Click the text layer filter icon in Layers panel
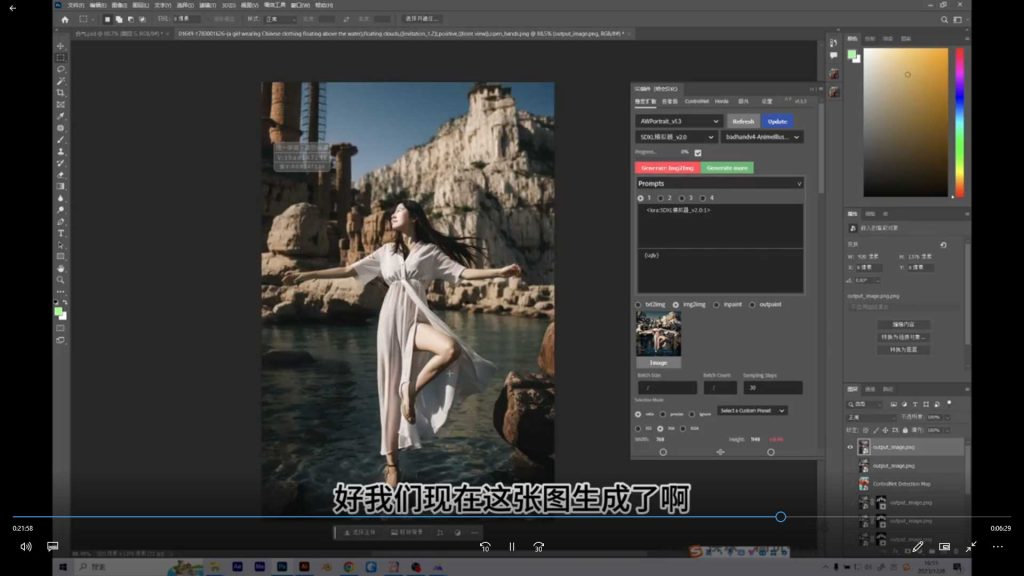Image resolution: width=1024 pixels, height=576 pixels. tap(916, 405)
